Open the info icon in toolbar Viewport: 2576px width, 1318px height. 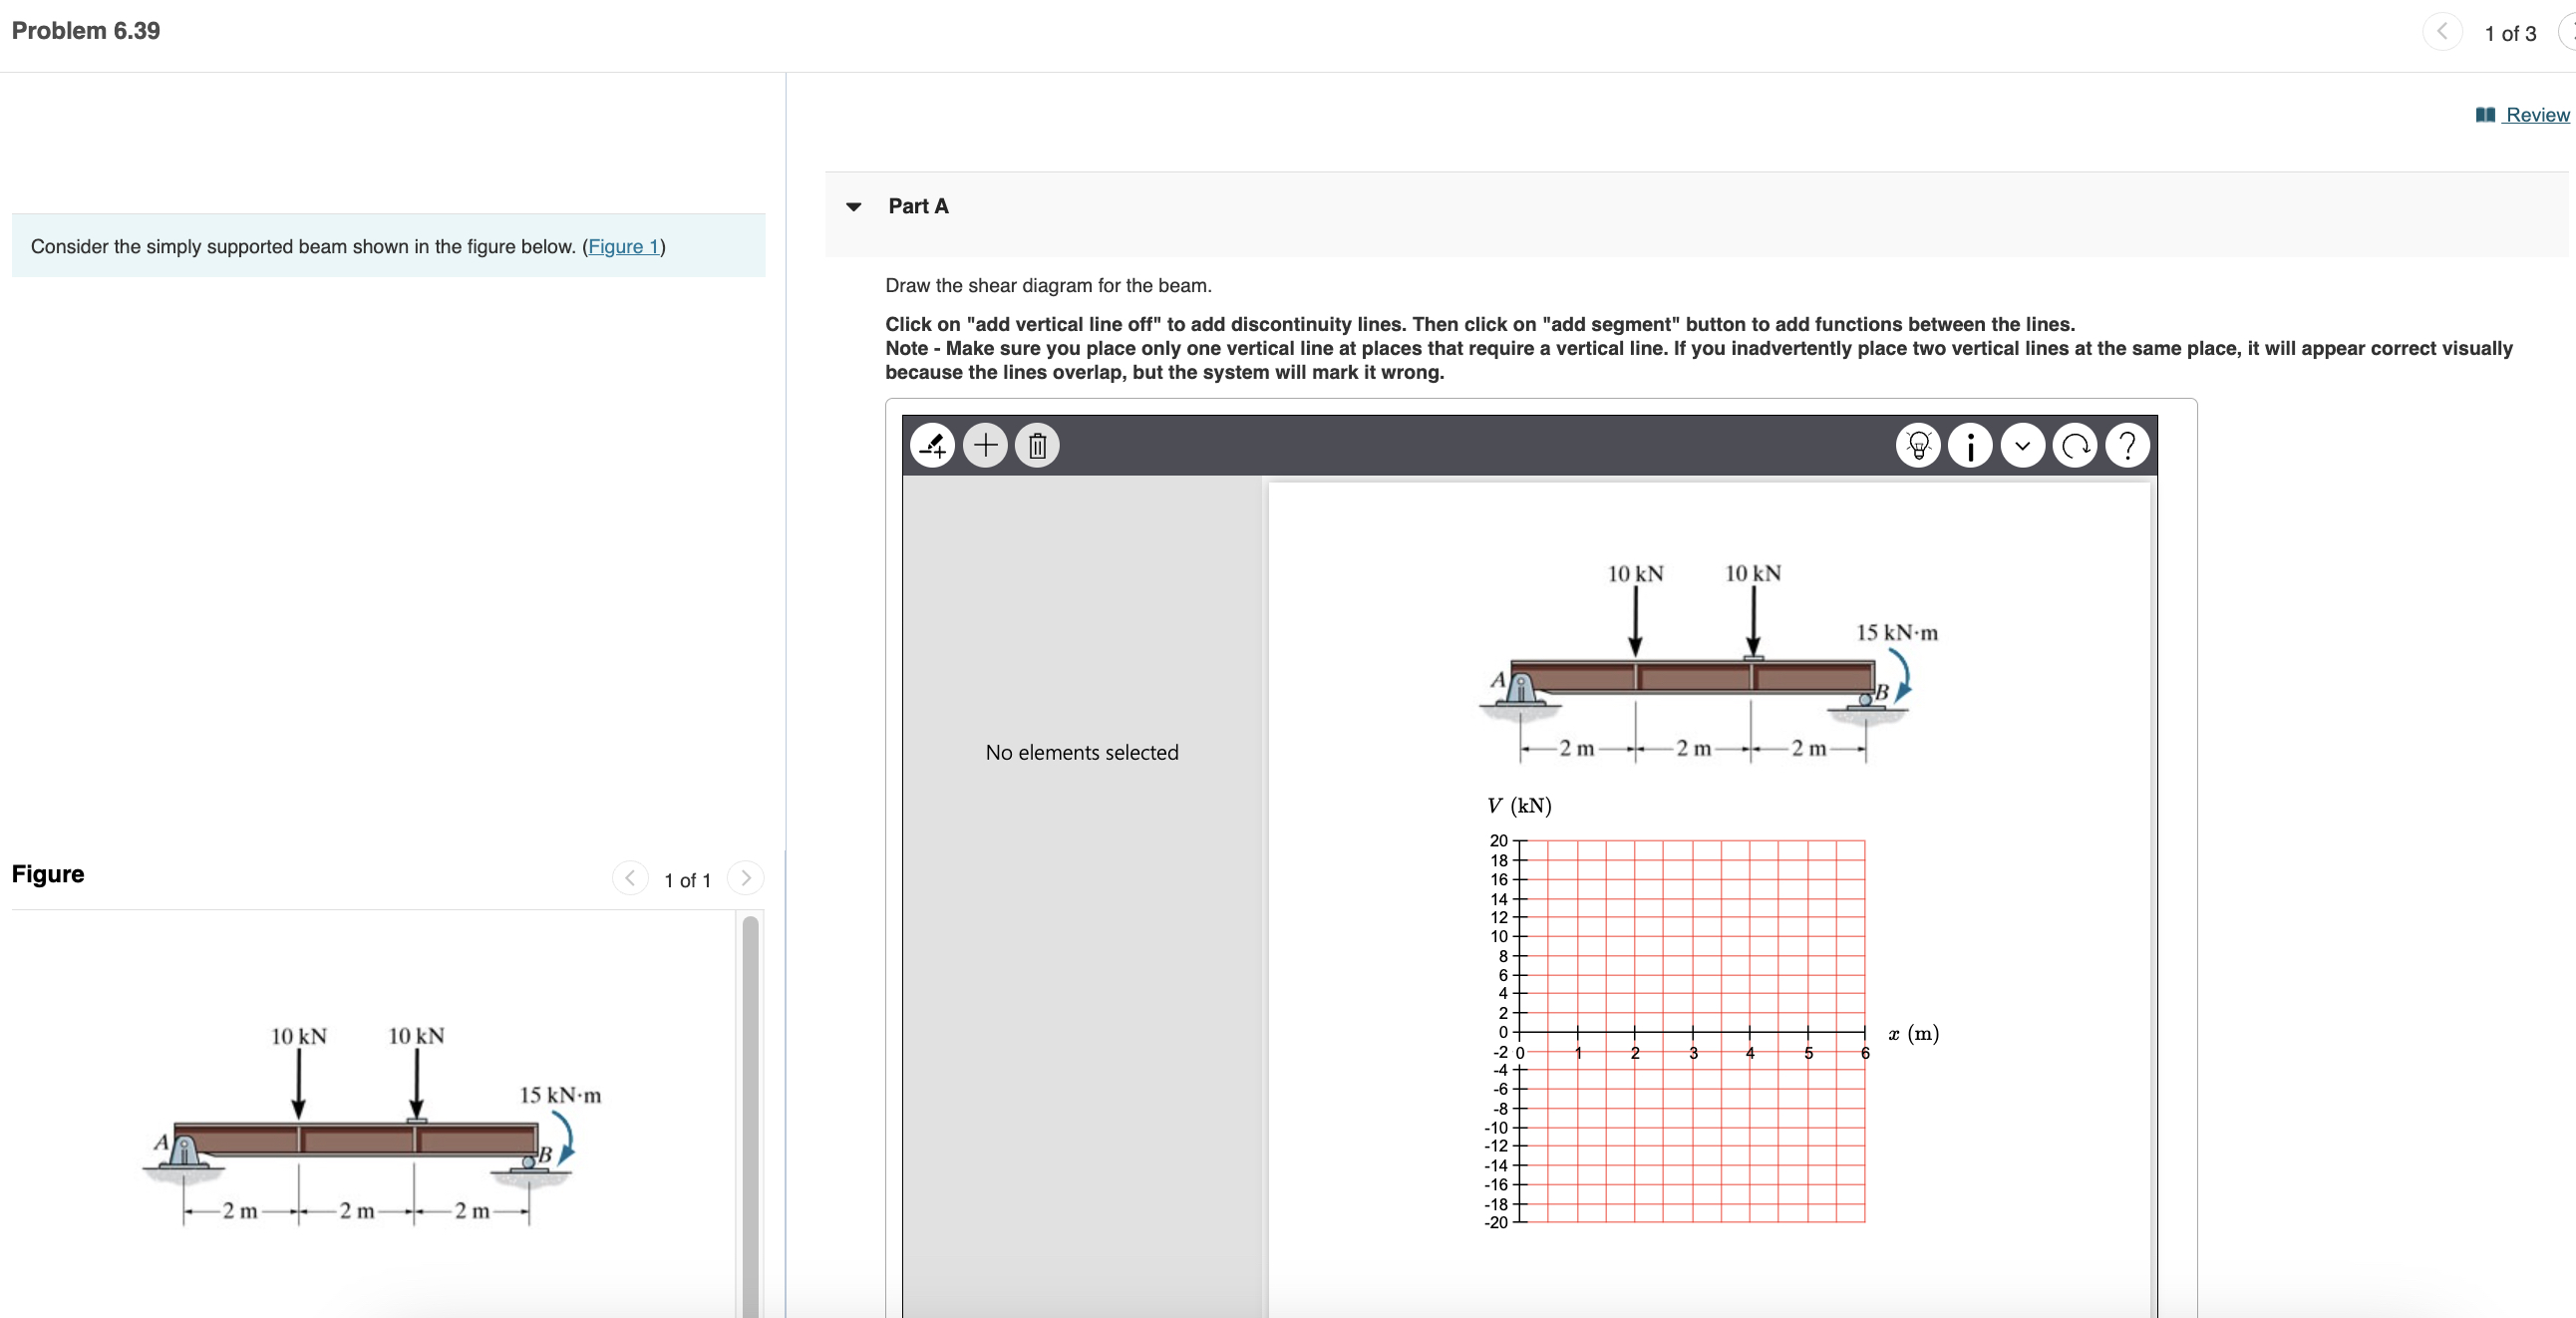pos(1970,445)
